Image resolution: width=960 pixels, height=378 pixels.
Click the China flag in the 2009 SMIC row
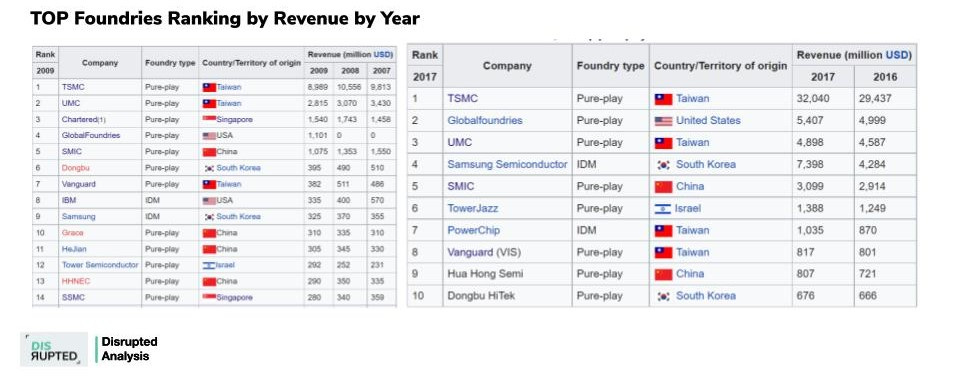coord(209,151)
